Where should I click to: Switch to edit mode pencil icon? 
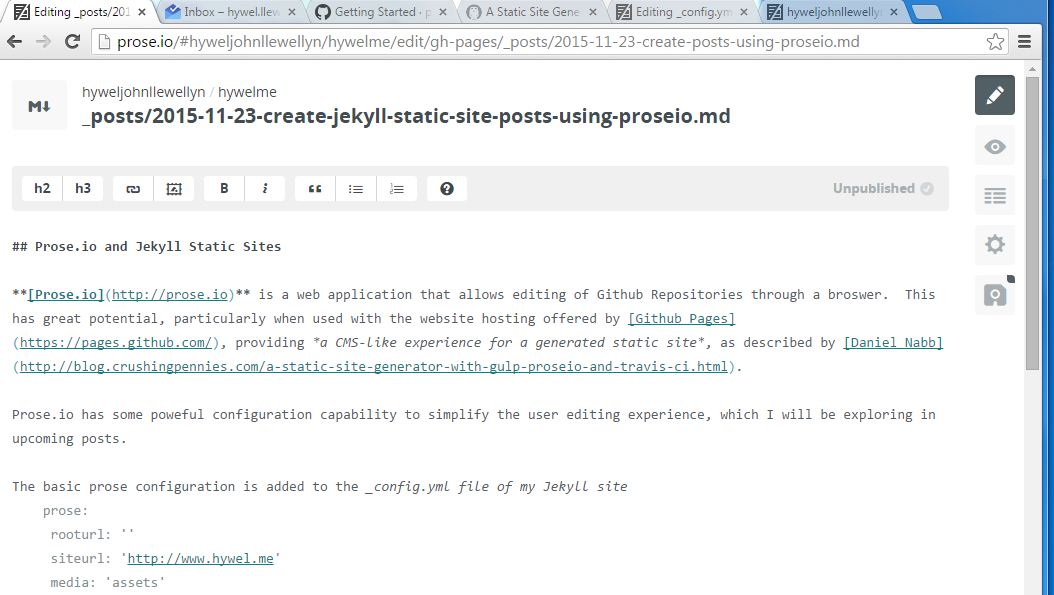[995, 95]
